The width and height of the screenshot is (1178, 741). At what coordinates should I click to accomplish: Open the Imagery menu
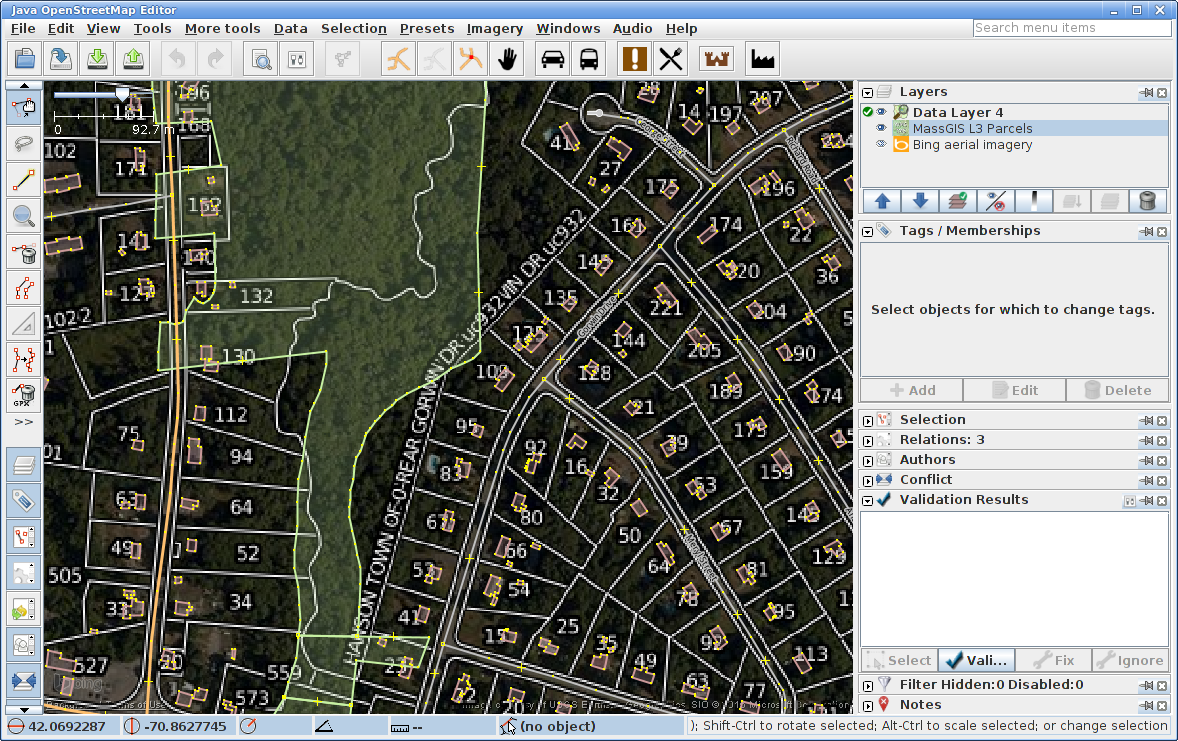[x=494, y=28]
